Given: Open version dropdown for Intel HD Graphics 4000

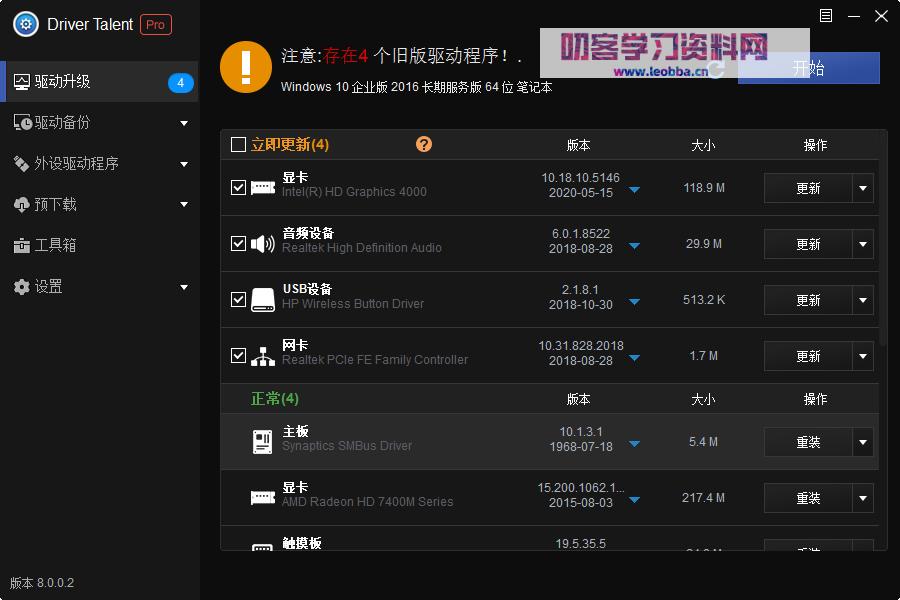Looking at the screenshot, I should (634, 190).
